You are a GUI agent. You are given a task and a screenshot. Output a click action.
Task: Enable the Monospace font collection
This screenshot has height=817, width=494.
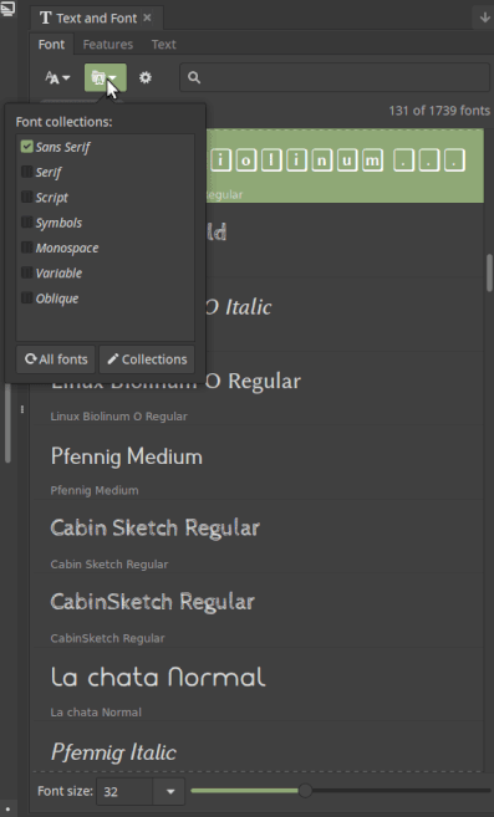click(x=27, y=247)
